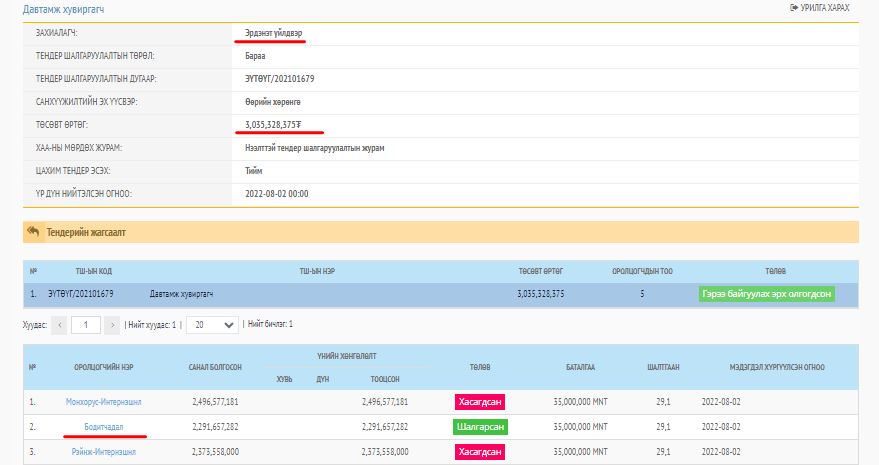Open the Бодитчадал participant link
Image resolution: width=879 pixels, height=465 pixels.
tap(104, 427)
